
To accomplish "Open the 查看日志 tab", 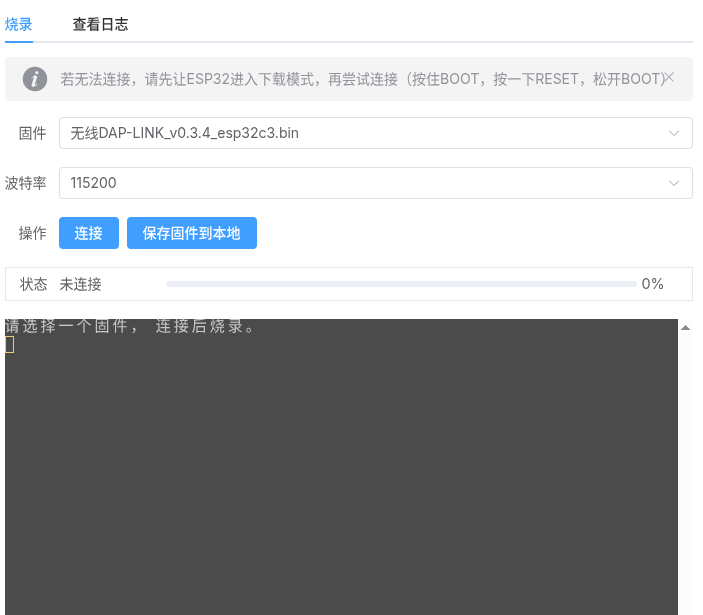I will click(x=100, y=24).
